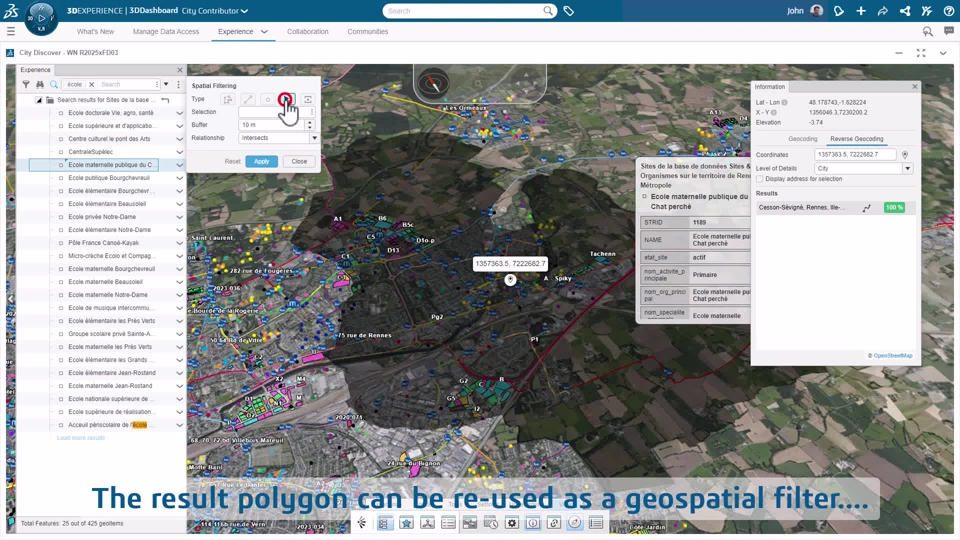Screen dimensions: 960x540
Task: Click the Apply button in Spatial Filtering
Action: 261,162
